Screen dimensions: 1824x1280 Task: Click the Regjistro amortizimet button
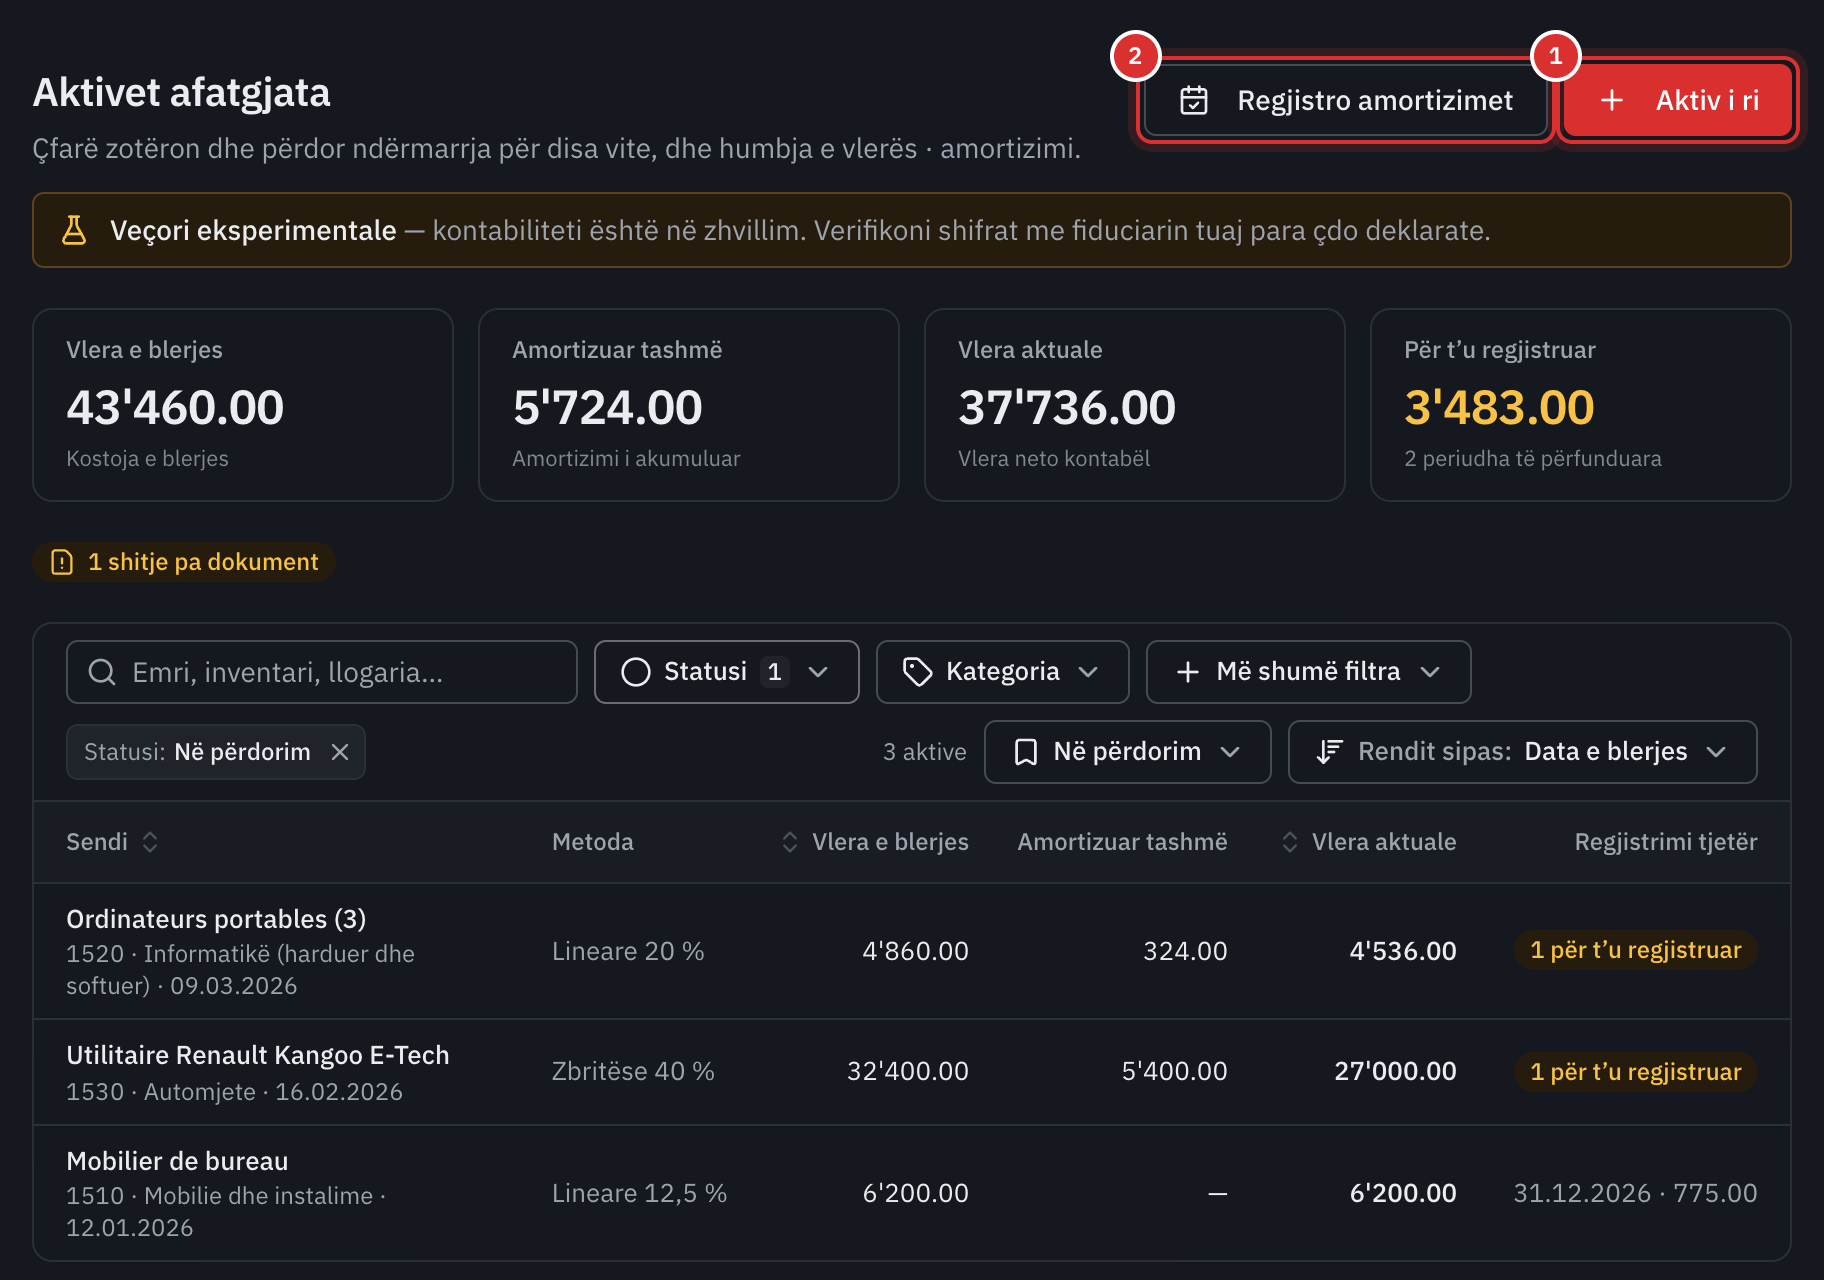click(x=1346, y=100)
